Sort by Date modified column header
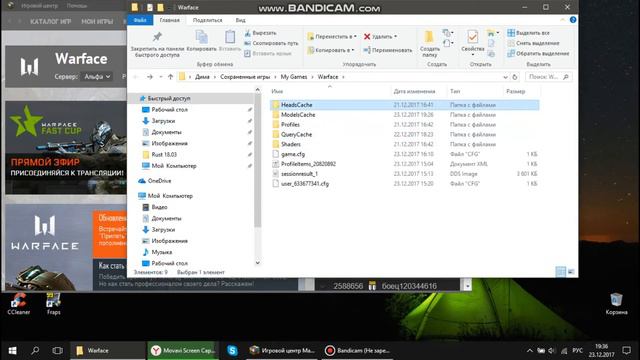Viewport: 640px width, 360px height. [x=414, y=91]
